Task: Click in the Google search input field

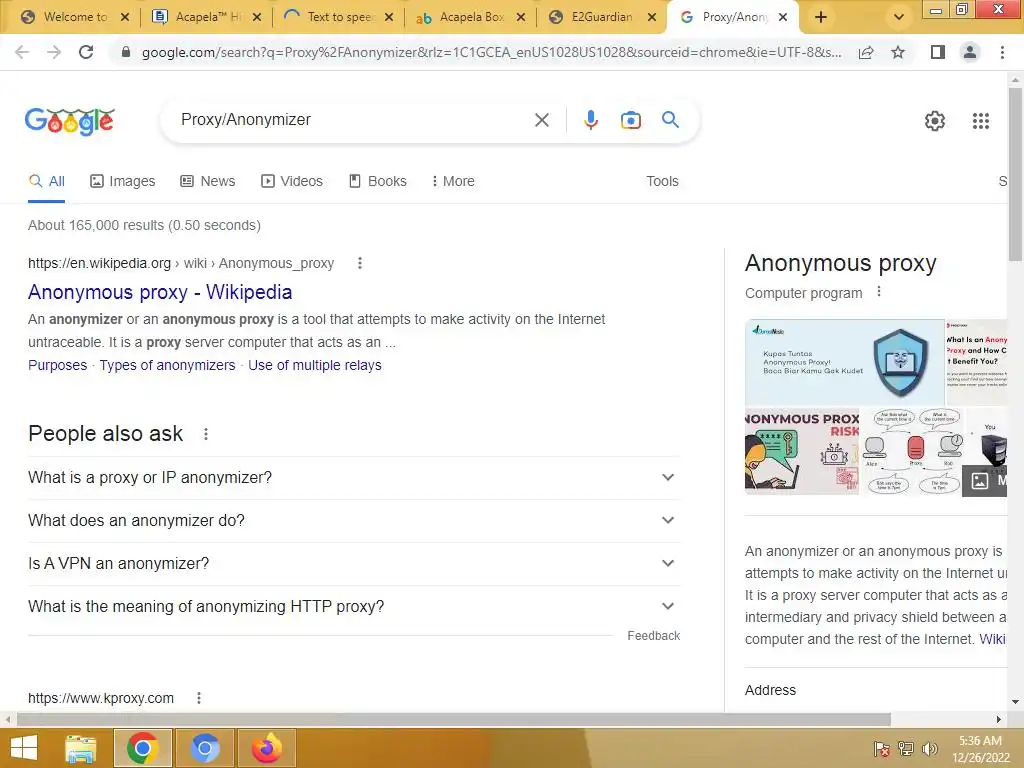Action: pos(353,120)
